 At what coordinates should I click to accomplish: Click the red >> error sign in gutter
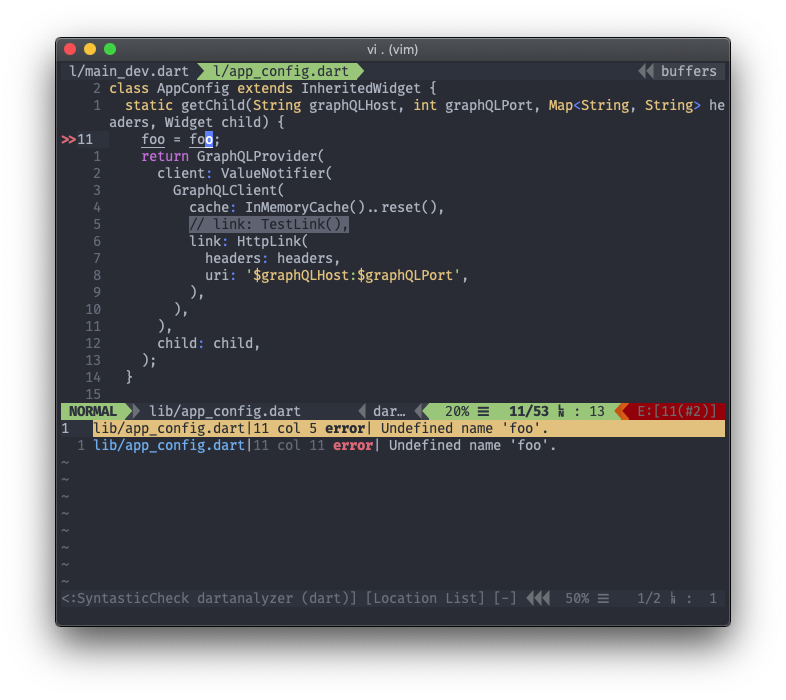(68, 139)
